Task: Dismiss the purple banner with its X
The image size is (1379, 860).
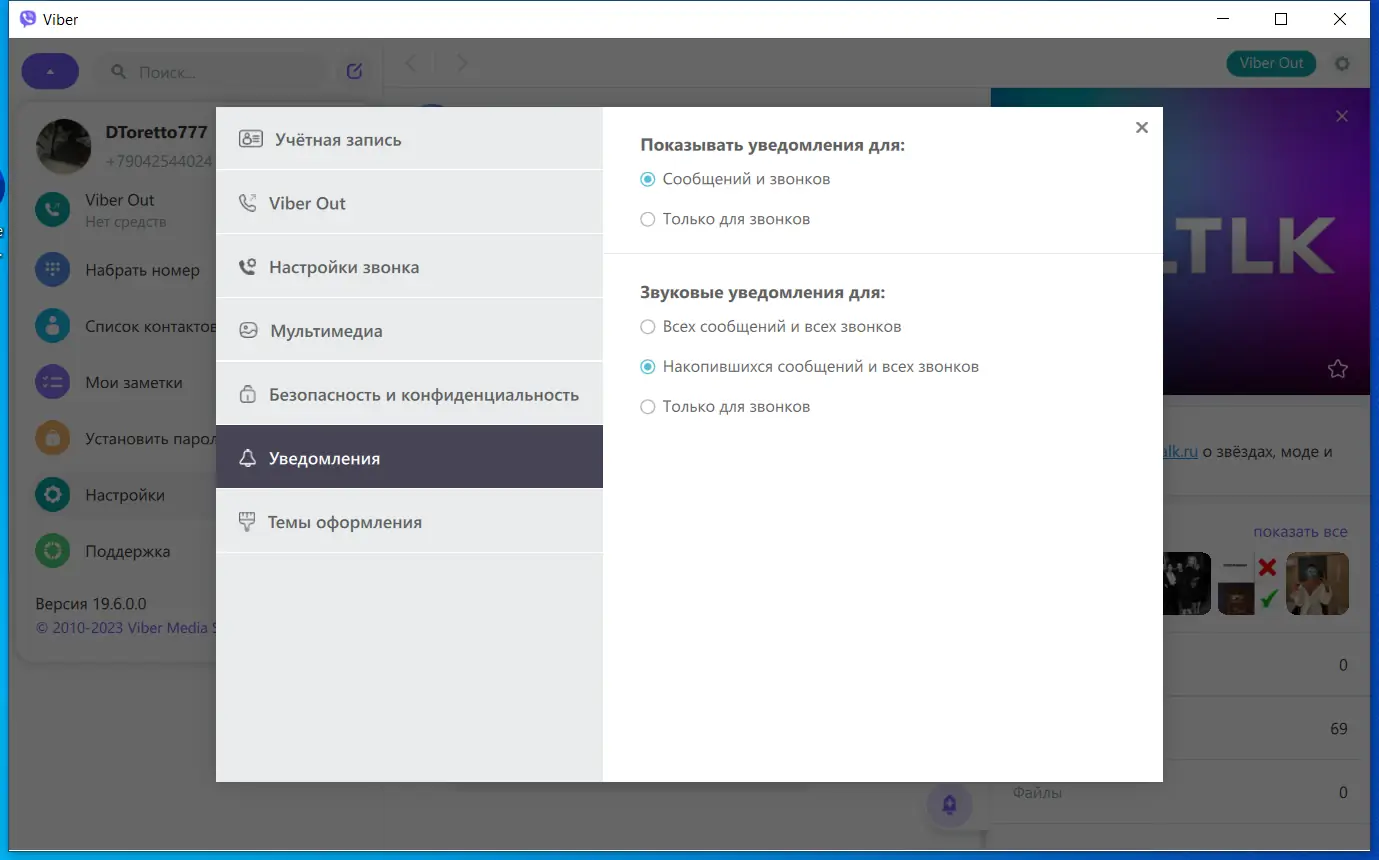Action: point(1342,116)
